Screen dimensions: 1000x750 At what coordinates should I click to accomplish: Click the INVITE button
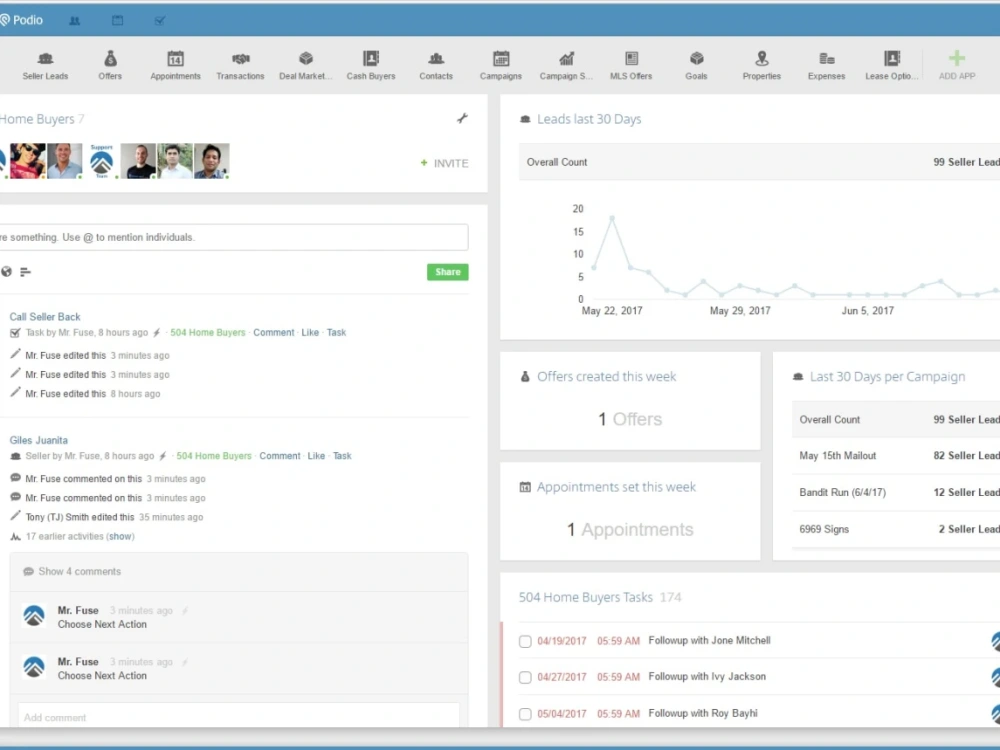445,163
